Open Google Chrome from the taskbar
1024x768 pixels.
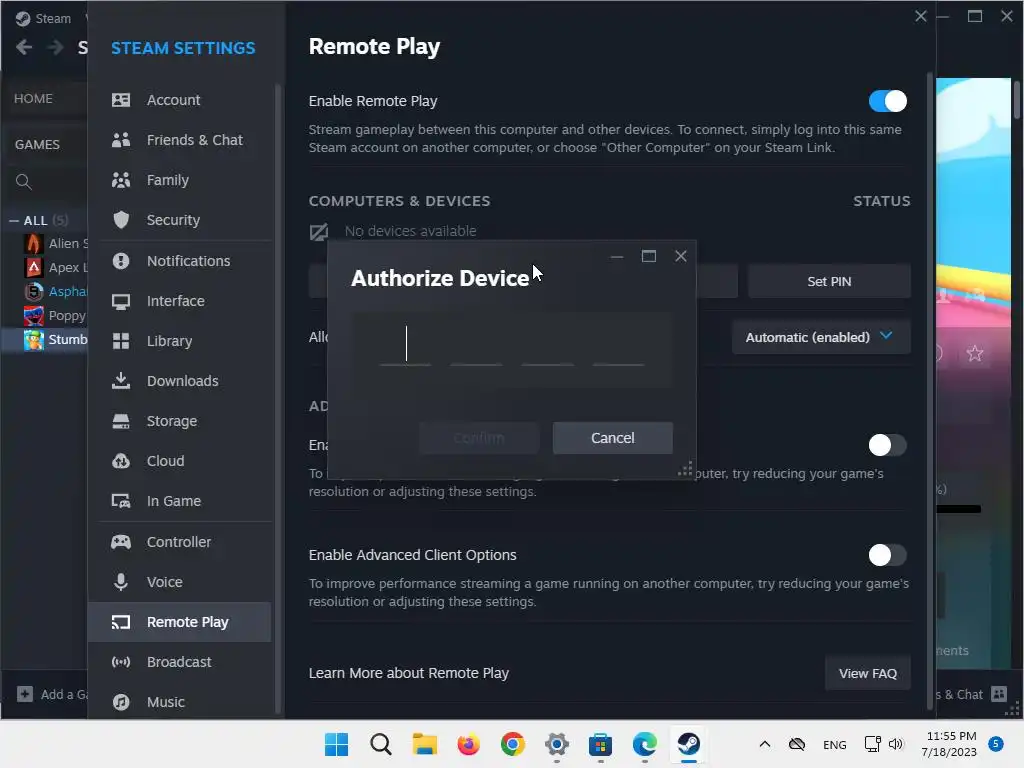tap(513, 744)
